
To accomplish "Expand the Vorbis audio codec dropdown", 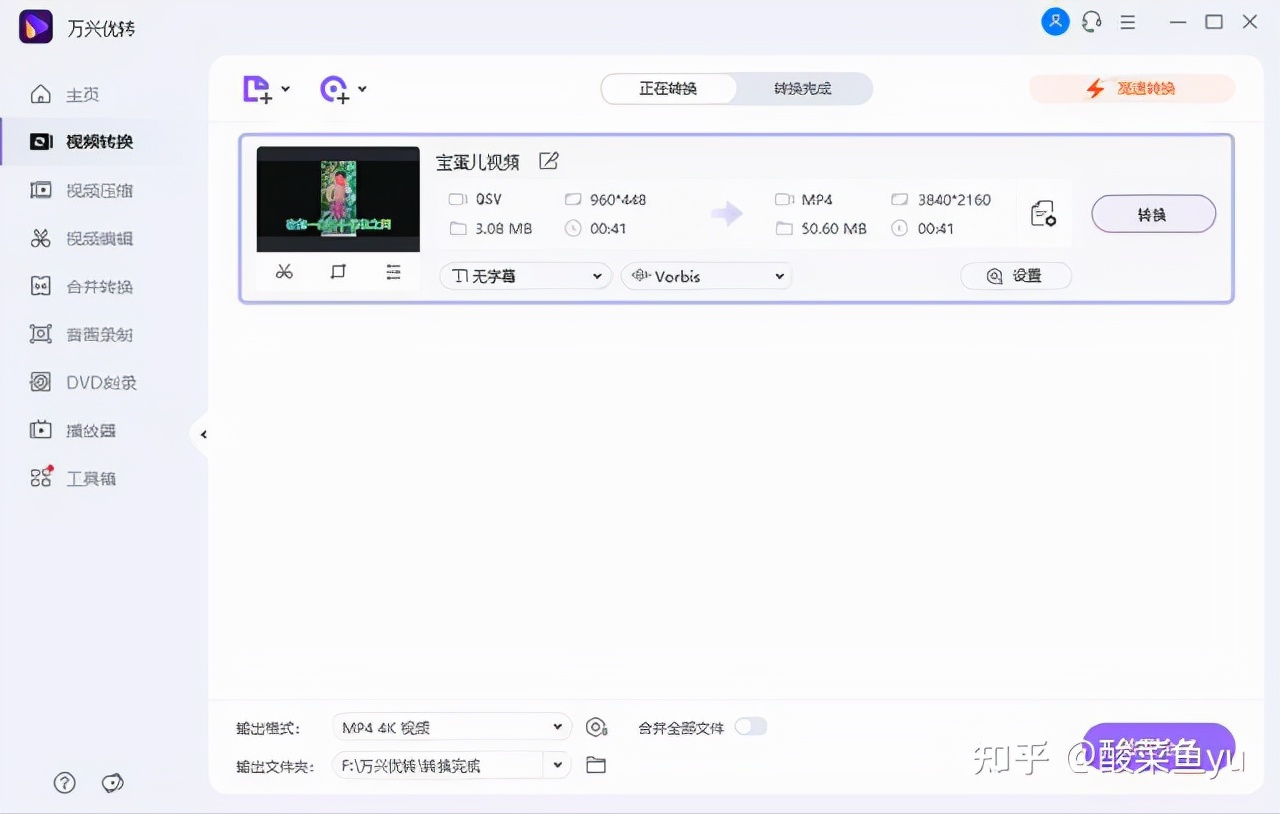I will pyautogui.click(x=706, y=275).
